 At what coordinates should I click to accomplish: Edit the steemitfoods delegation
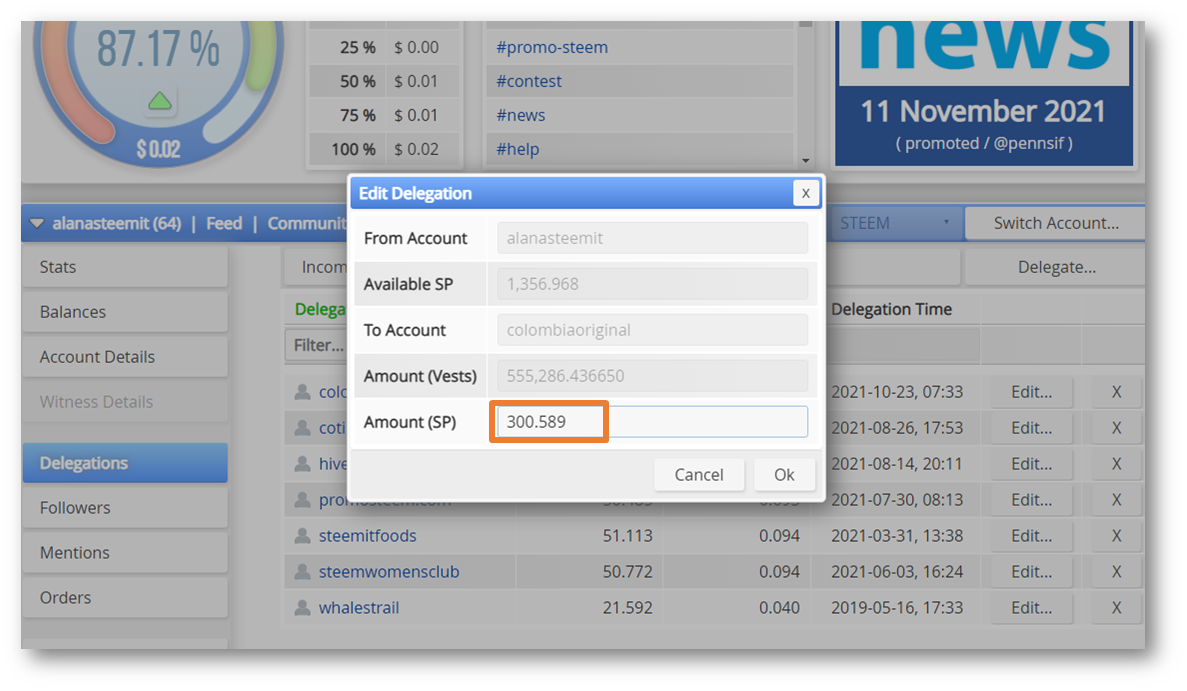click(1032, 536)
